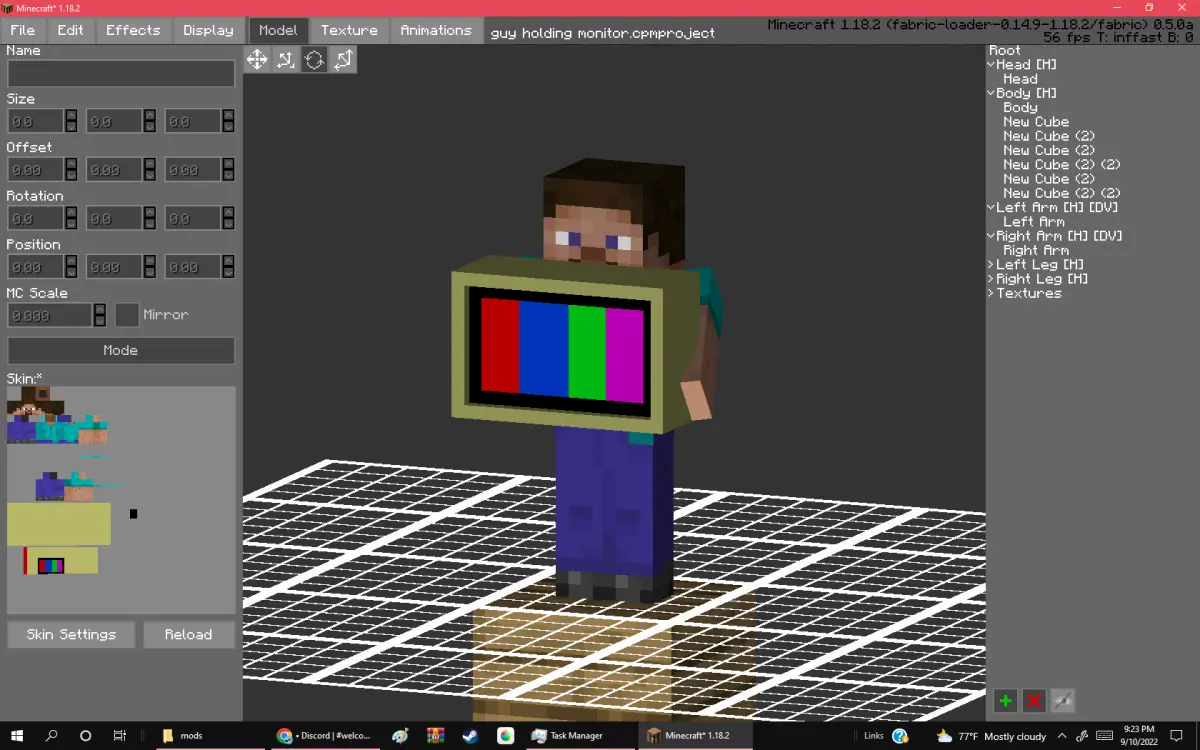This screenshot has height=750, width=1200.
Task: Open Task Manager from taskbar
Action: click(x=580, y=735)
